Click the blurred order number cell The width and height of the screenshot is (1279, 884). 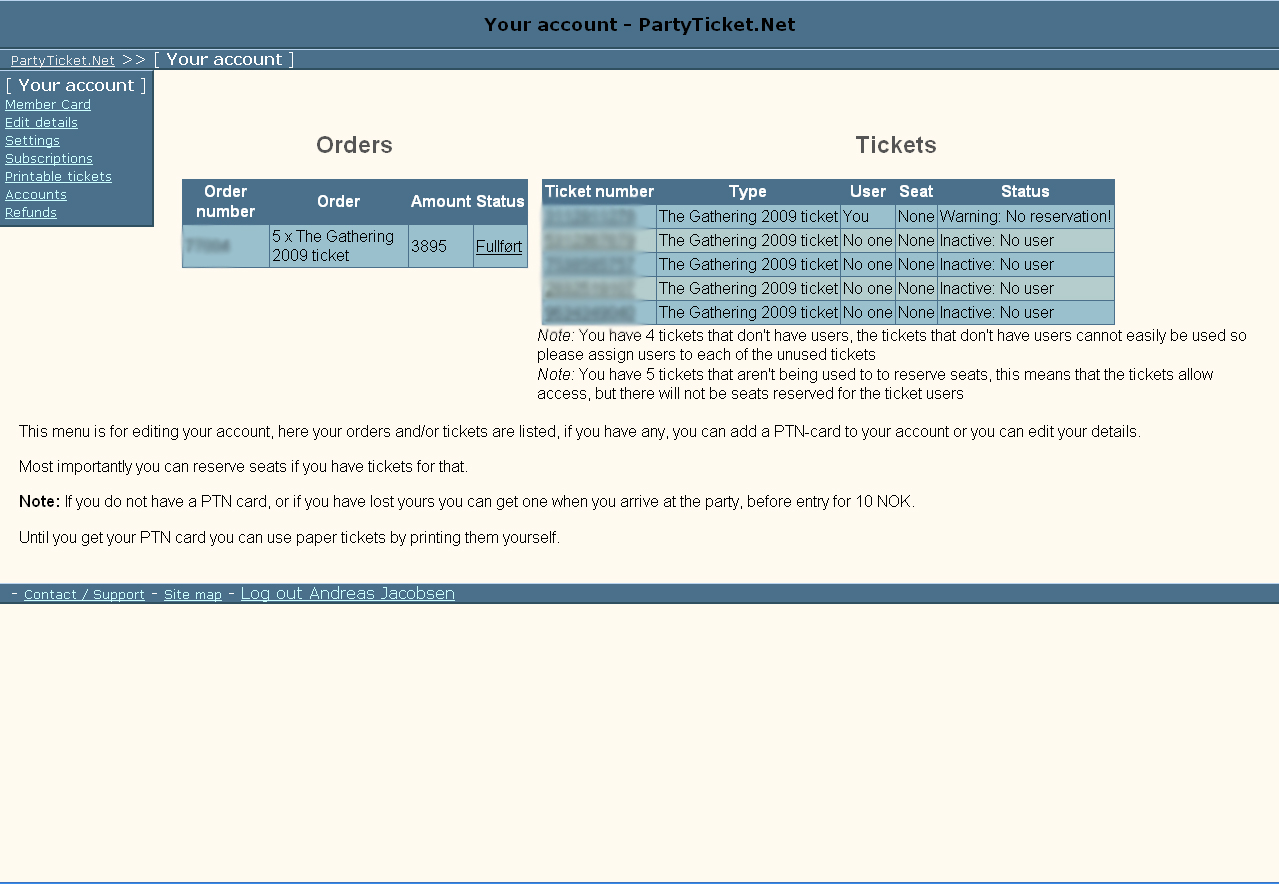[x=226, y=246]
